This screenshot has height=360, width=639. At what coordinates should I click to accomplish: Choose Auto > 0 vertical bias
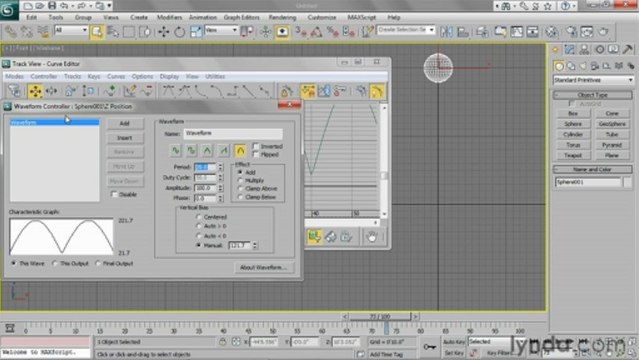(199, 226)
